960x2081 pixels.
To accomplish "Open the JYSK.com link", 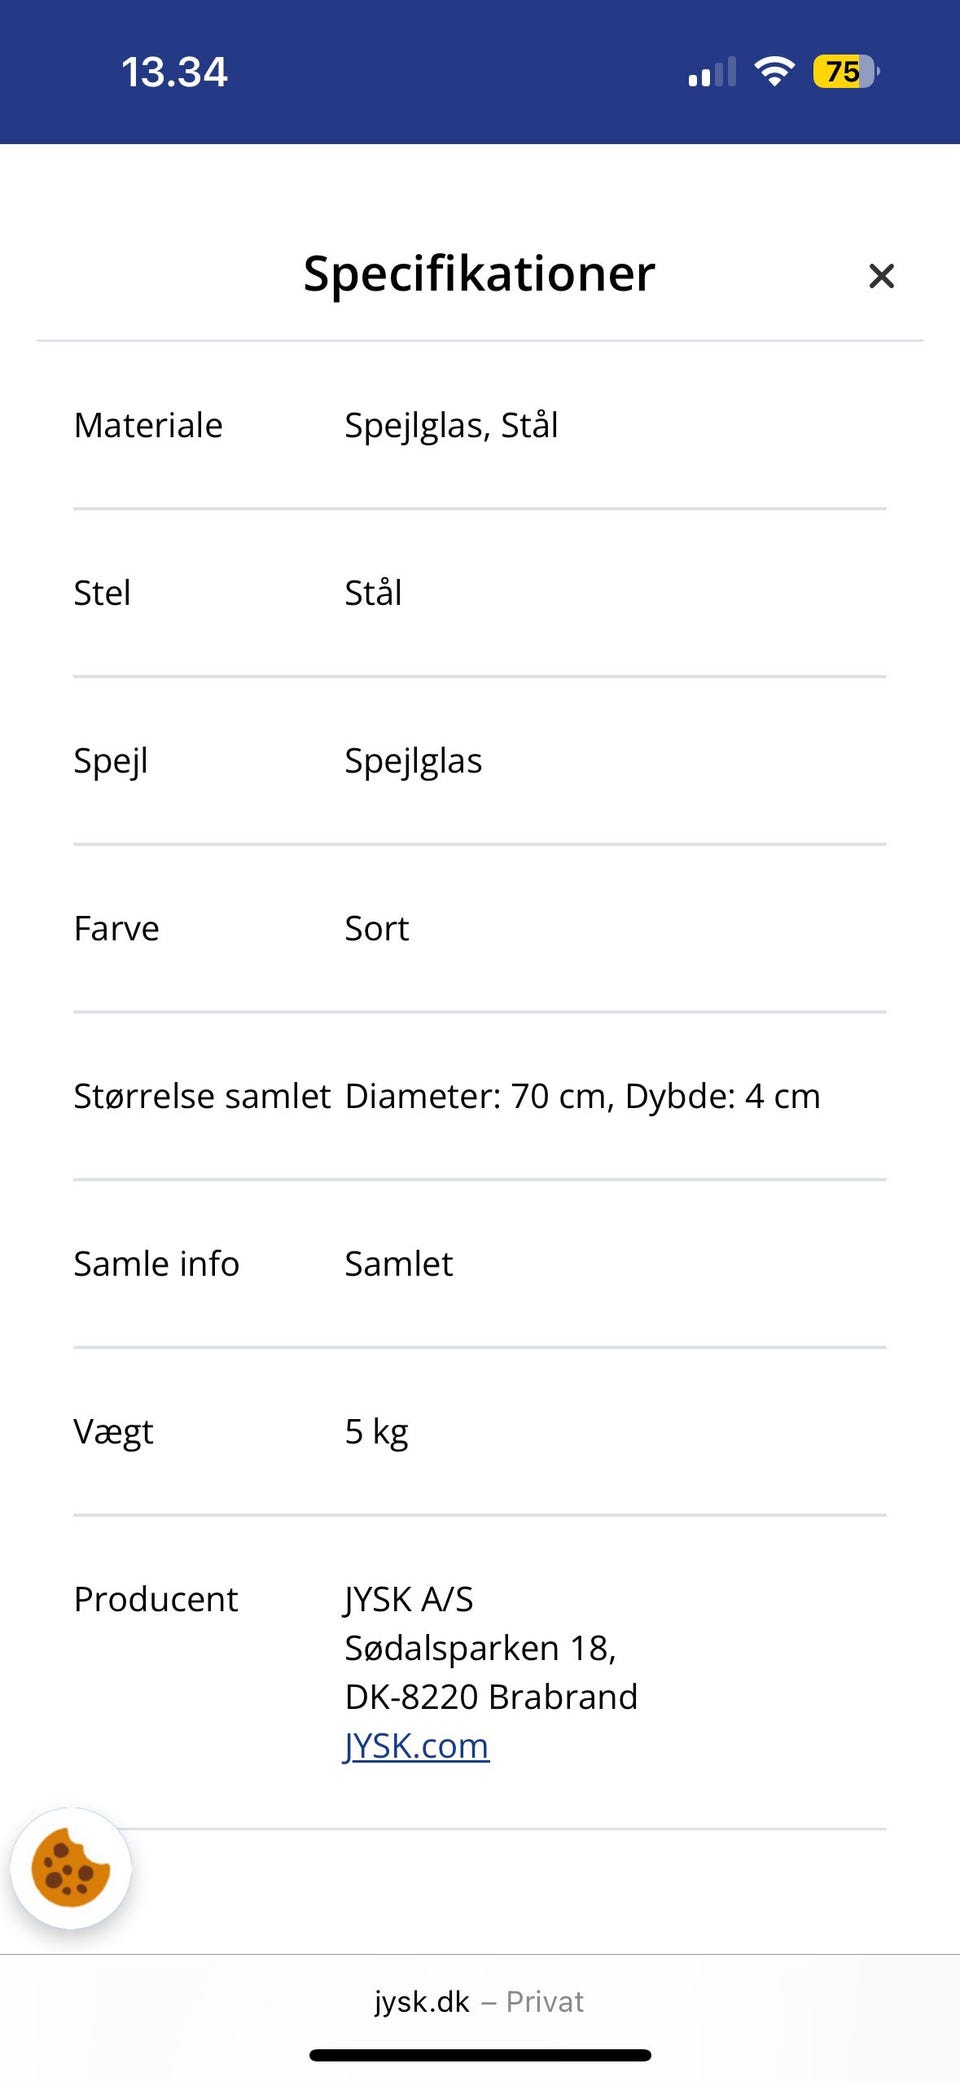I will 417,1746.
